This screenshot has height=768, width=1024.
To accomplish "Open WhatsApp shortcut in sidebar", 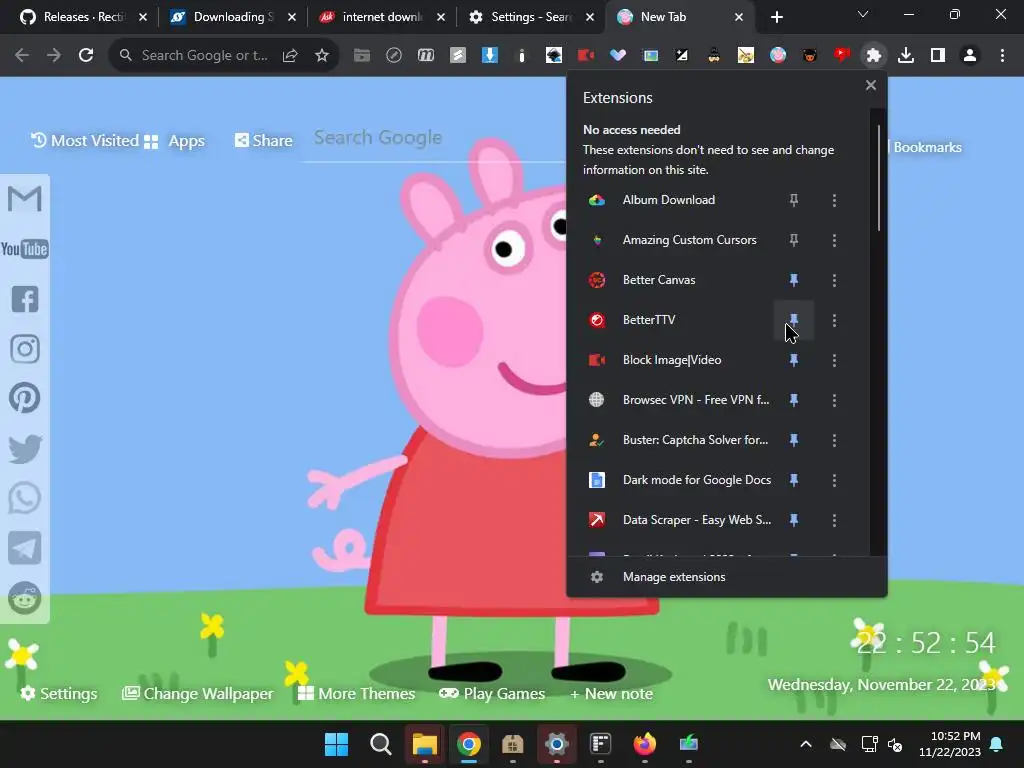I will 25,498.
